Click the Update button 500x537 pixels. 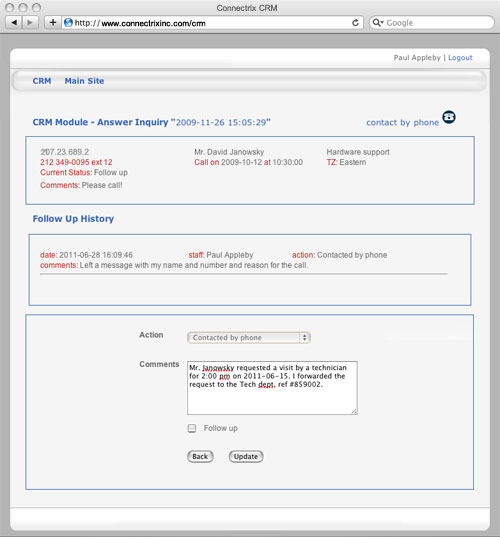point(246,457)
